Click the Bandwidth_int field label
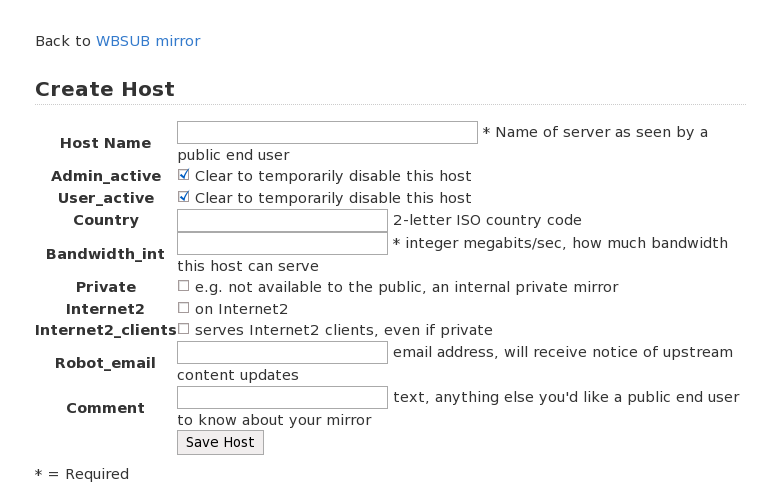 (x=105, y=254)
